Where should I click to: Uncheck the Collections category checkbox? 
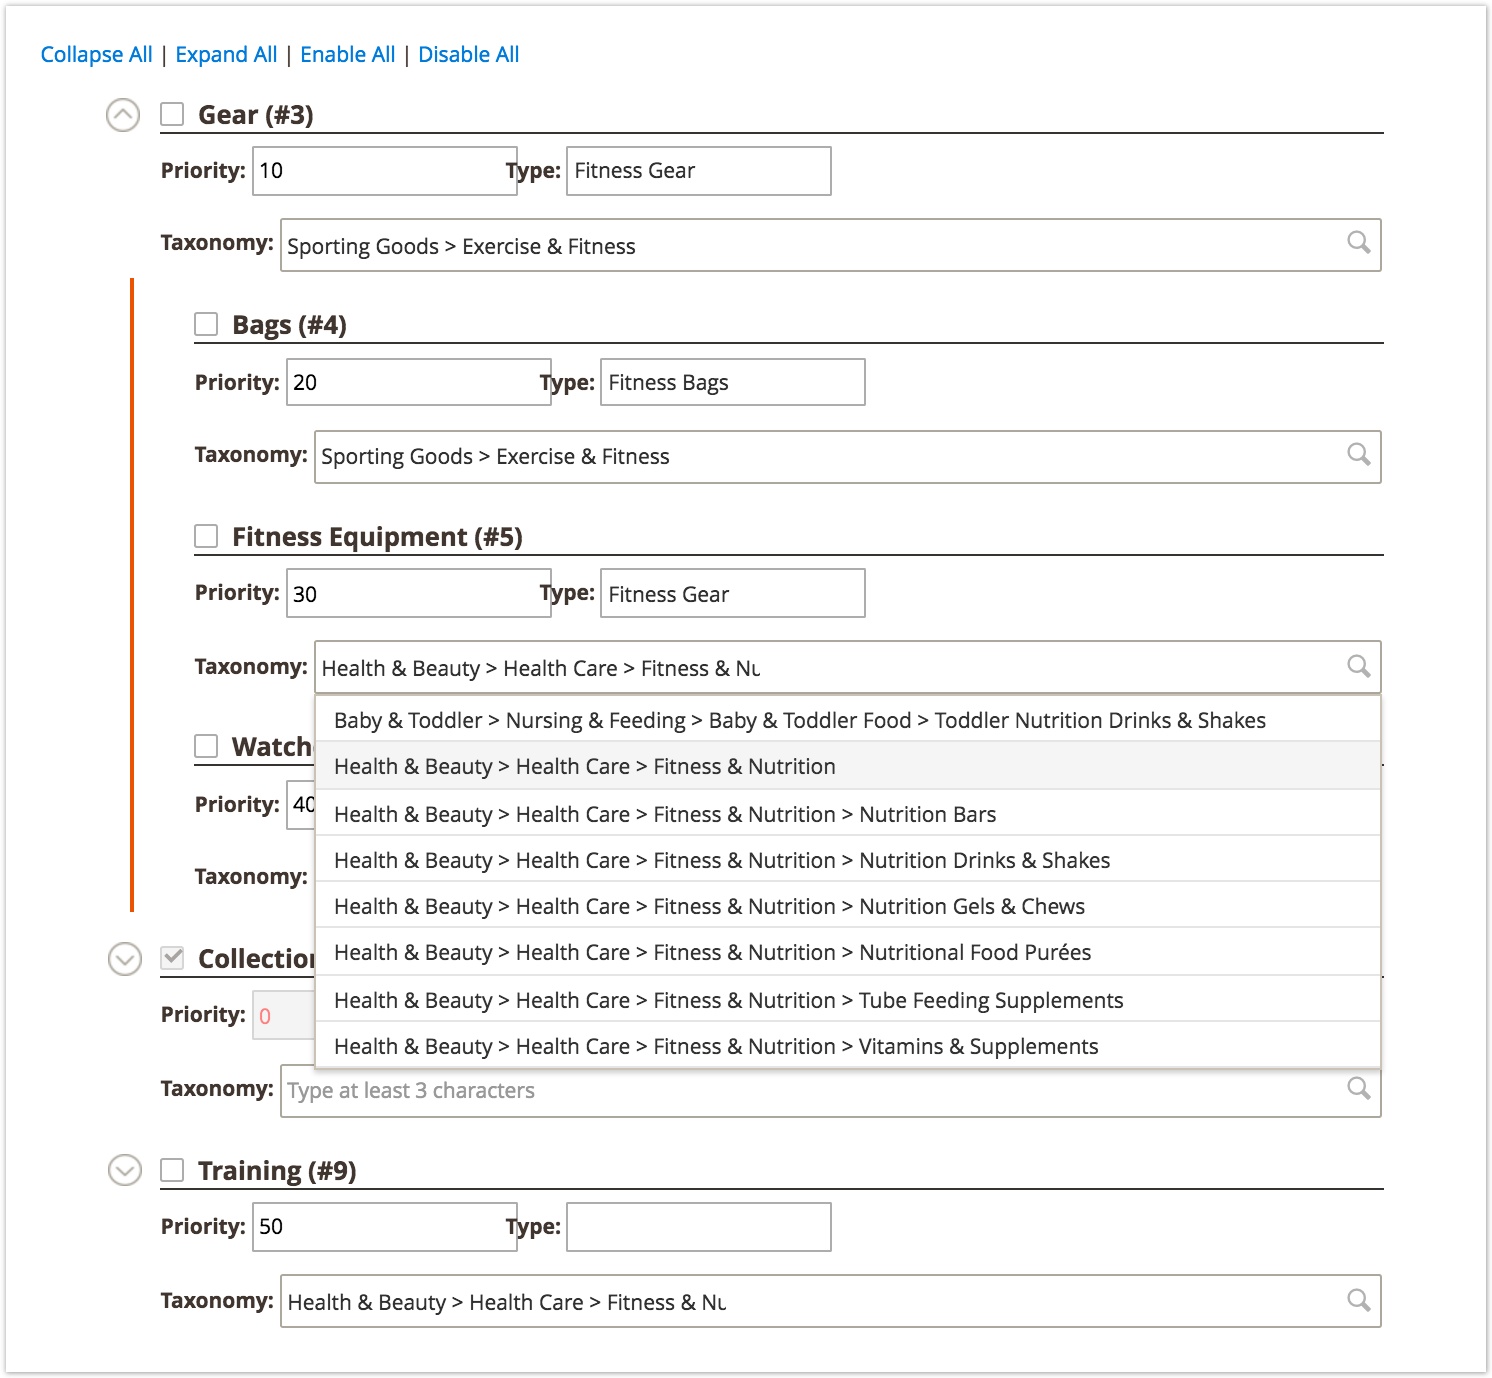(x=172, y=958)
